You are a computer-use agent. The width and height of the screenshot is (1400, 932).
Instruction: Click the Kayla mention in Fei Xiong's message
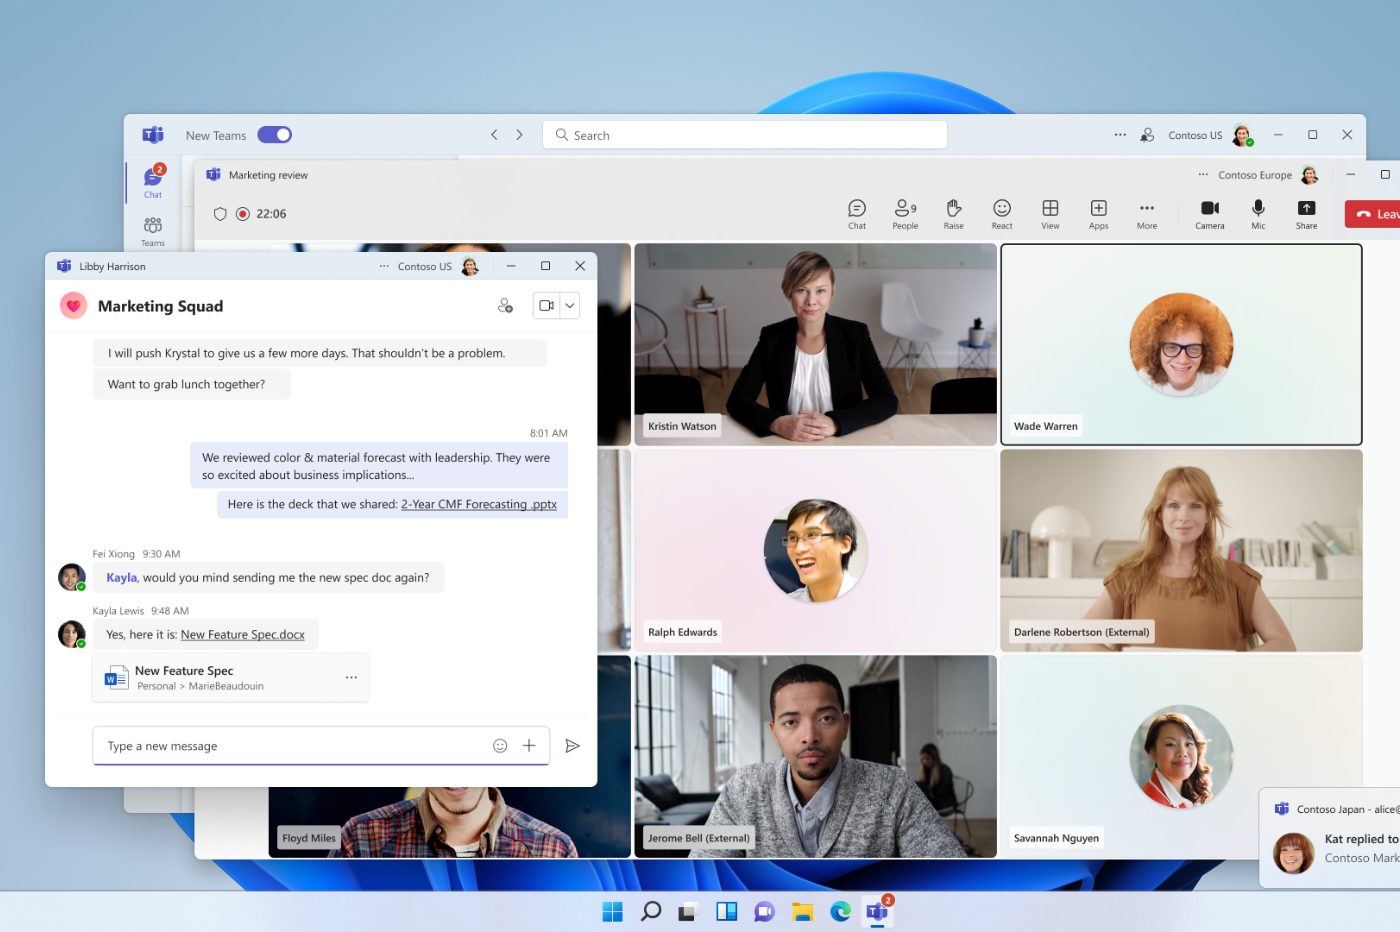pos(121,578)
